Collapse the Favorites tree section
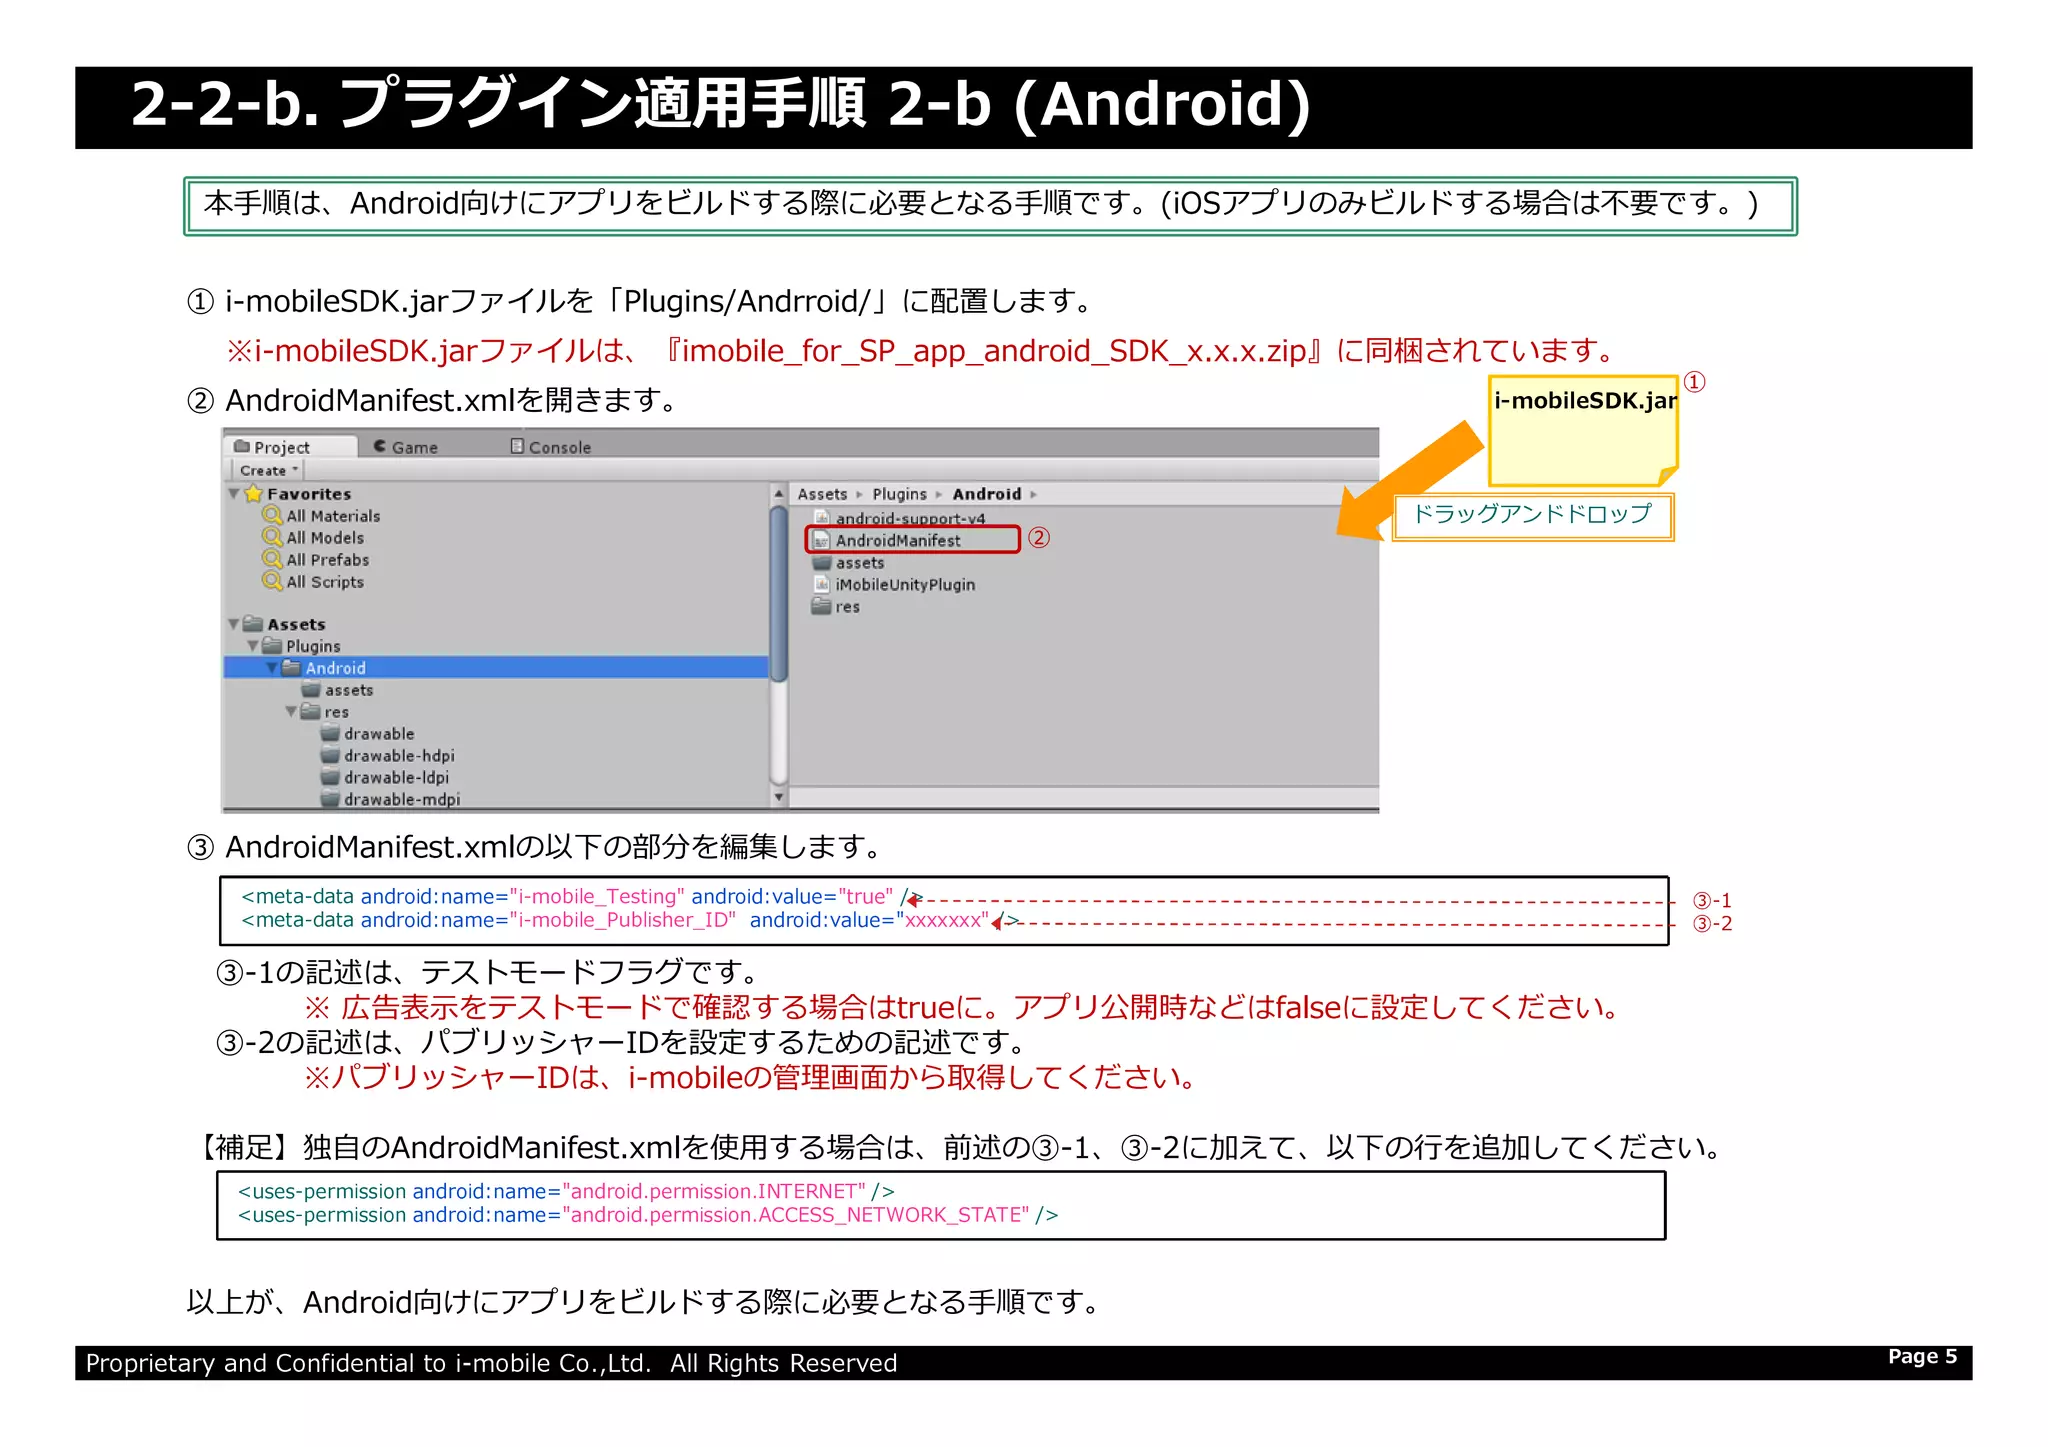Viewport: 2048px width, 1447px height. [x=234, y=494]
